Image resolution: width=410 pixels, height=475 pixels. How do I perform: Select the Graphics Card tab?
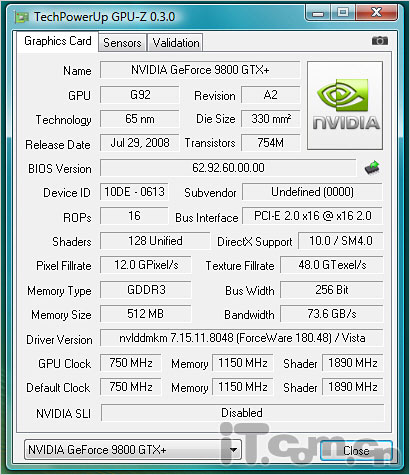(x=58, y=41)
